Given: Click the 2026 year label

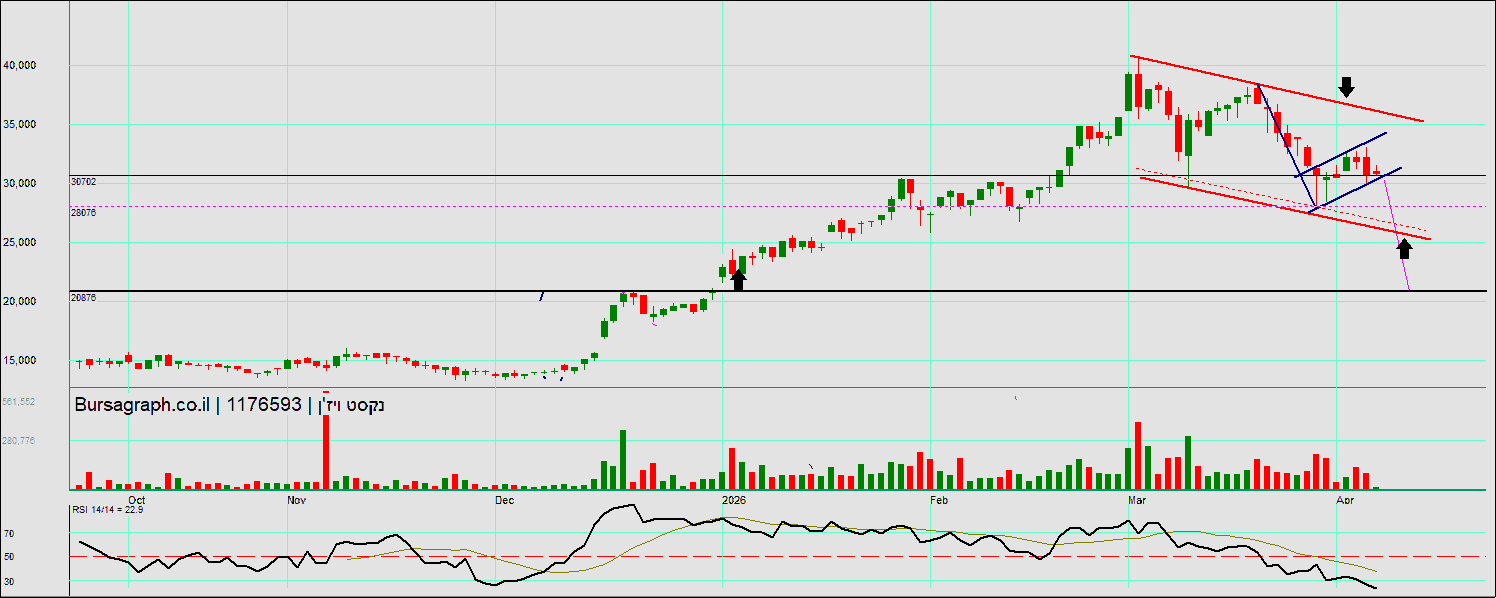Looking at the screenshot, I should 733,498.
